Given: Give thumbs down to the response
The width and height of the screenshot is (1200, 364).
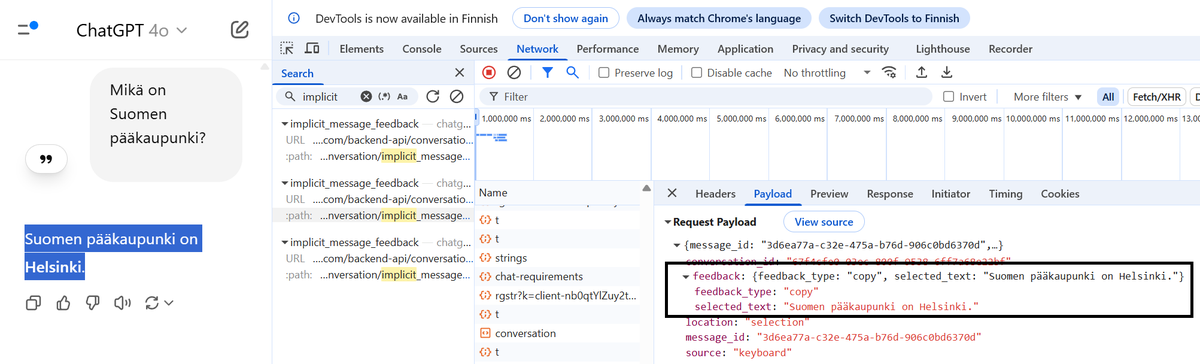Looking at the screenshot, I should [93, 303].
